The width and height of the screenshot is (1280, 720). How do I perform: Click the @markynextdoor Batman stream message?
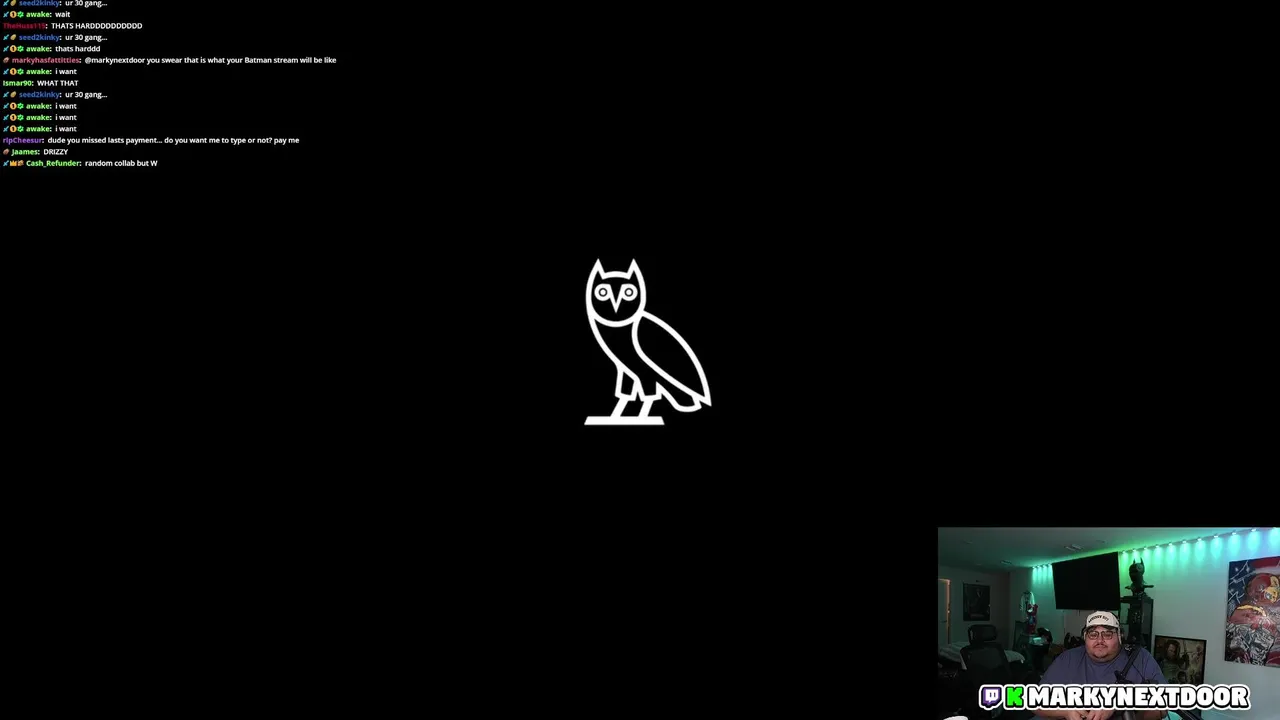click(210, 60)
